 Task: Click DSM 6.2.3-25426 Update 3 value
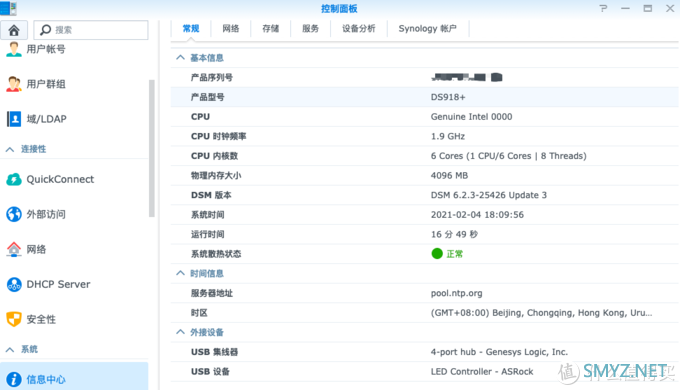click(489, 195)
